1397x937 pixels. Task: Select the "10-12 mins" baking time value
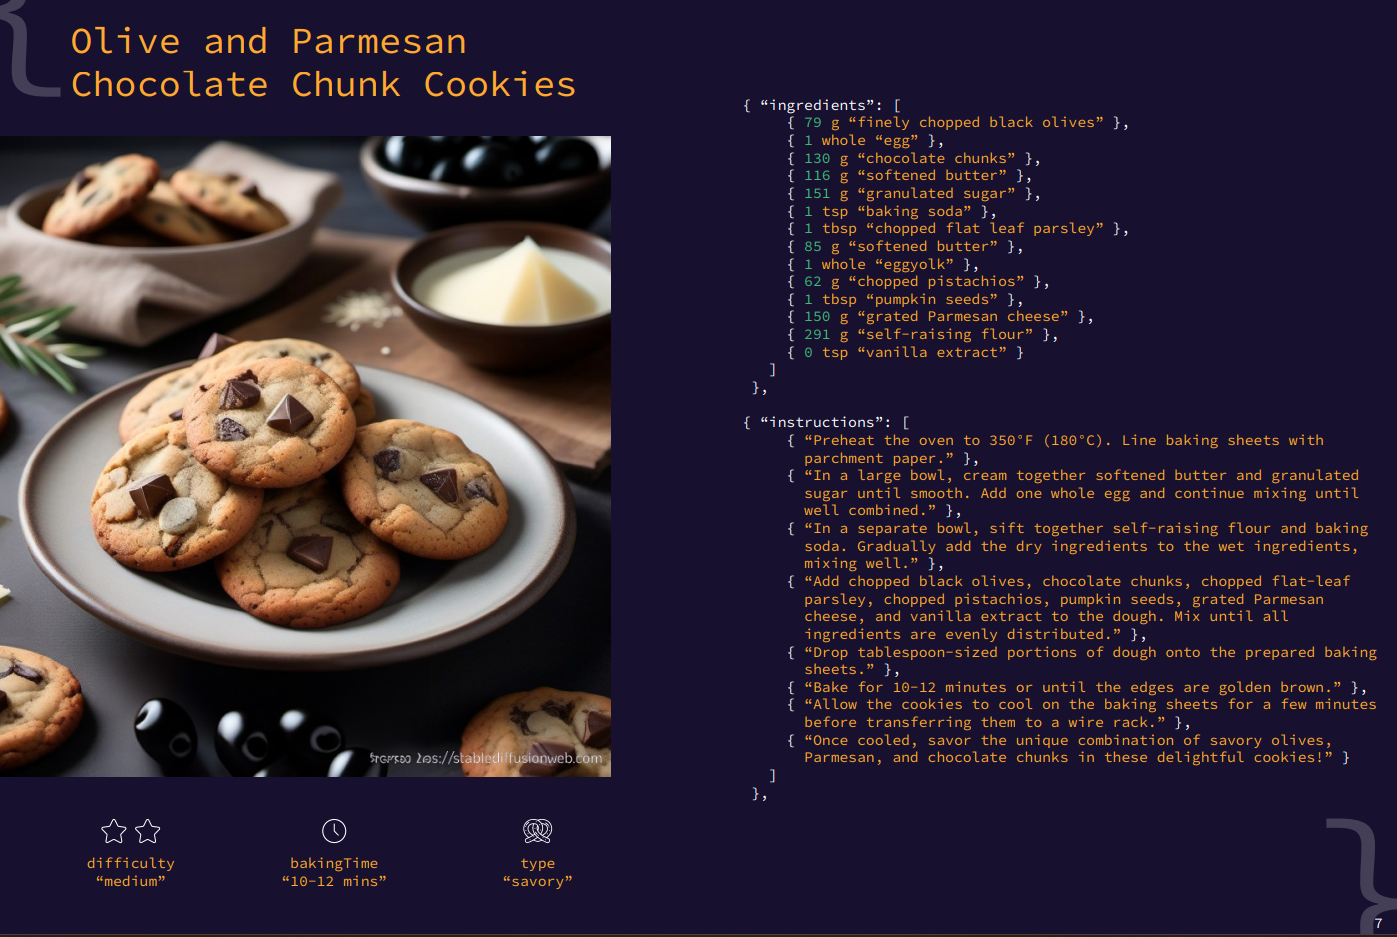pos(334,881)
